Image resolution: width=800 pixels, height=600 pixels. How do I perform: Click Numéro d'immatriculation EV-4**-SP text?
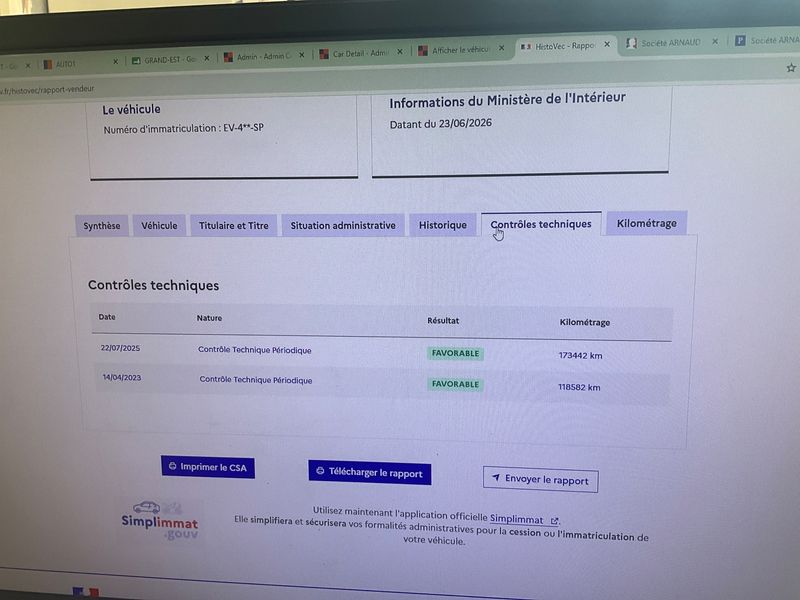[x=184, y=129]
